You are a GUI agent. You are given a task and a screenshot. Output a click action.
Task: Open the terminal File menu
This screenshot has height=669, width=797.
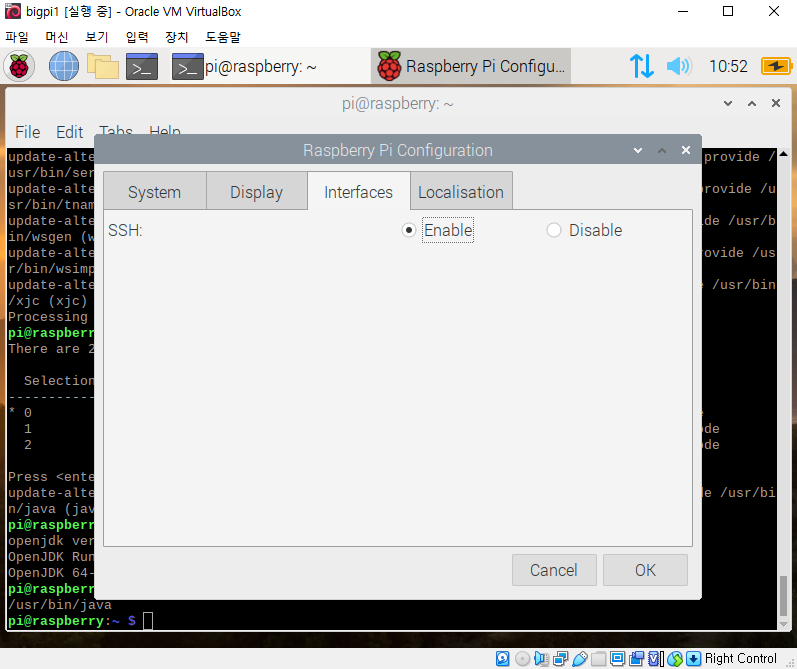click(x=27, y=132)
